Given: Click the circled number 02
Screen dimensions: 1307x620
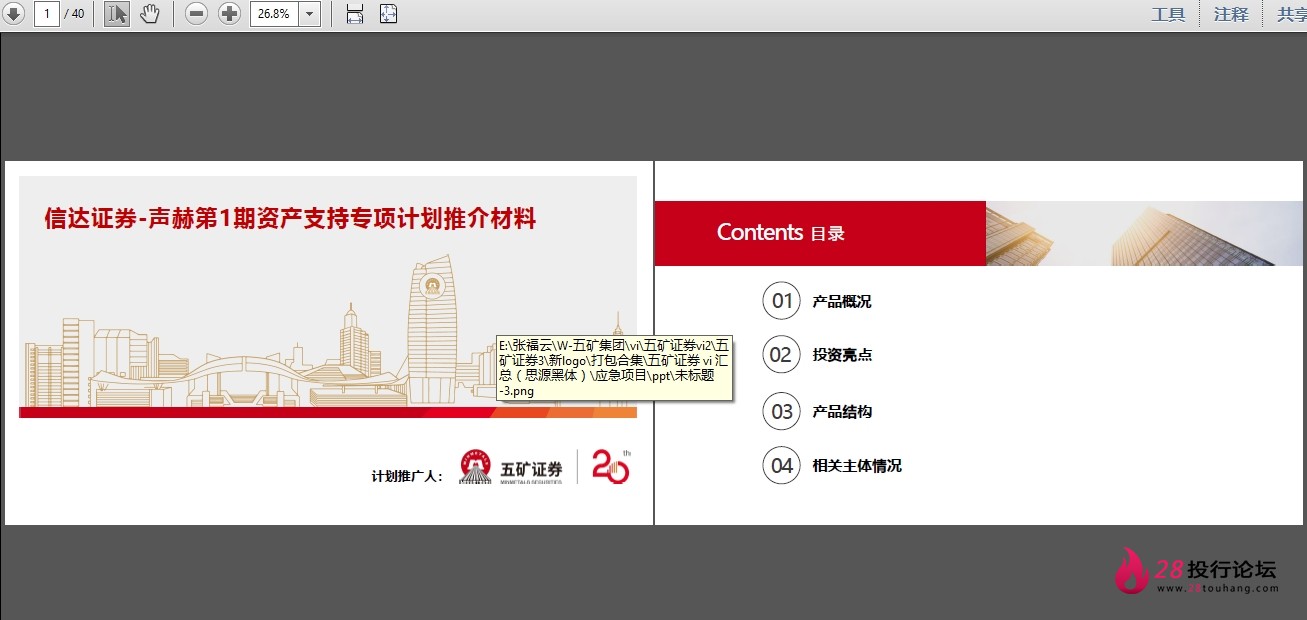Looking at the screenshot, I should point(782,355).
